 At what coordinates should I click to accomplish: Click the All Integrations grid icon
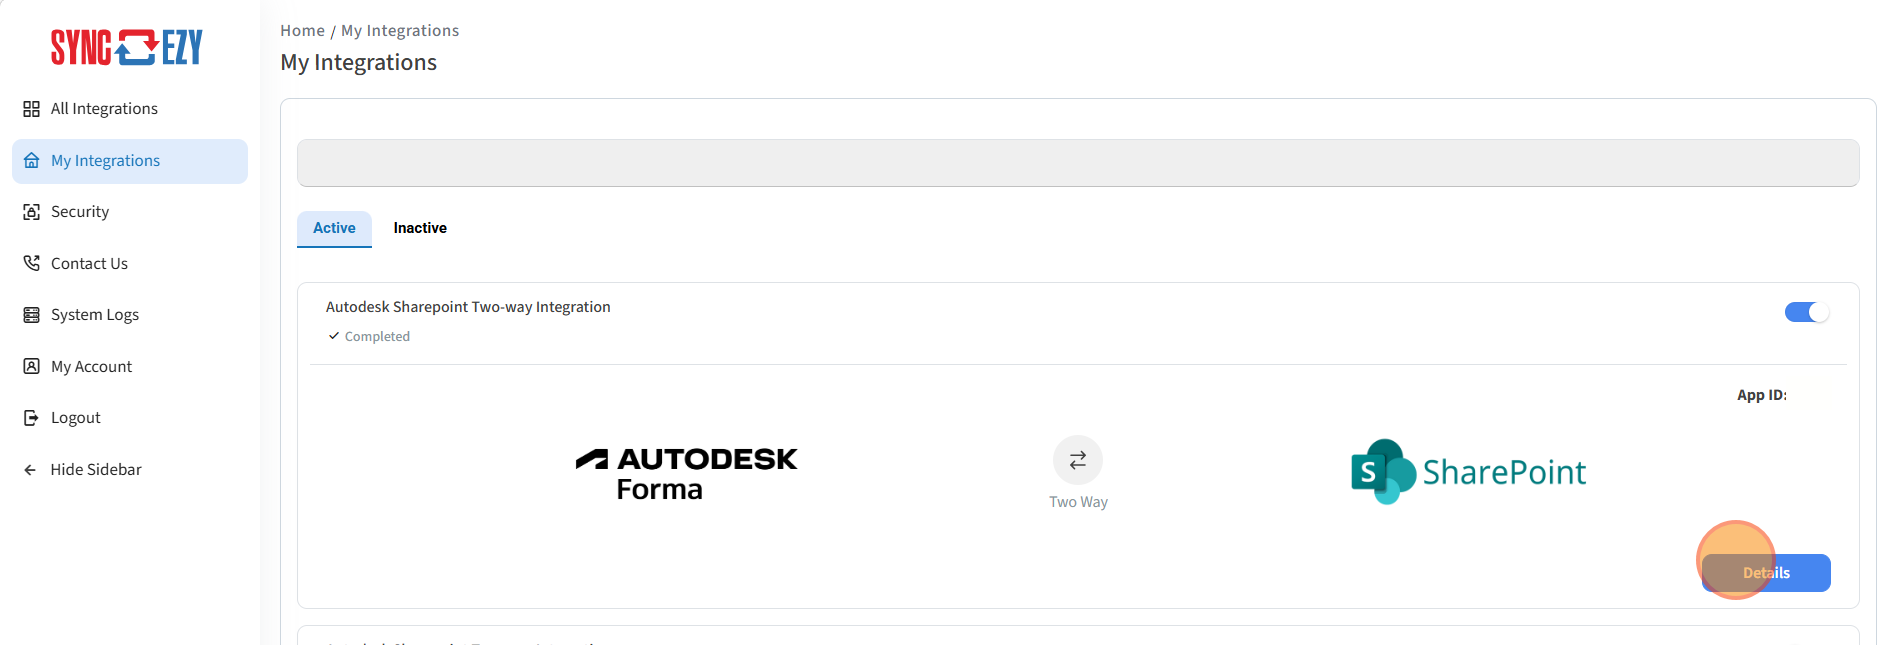coord(32,109)
